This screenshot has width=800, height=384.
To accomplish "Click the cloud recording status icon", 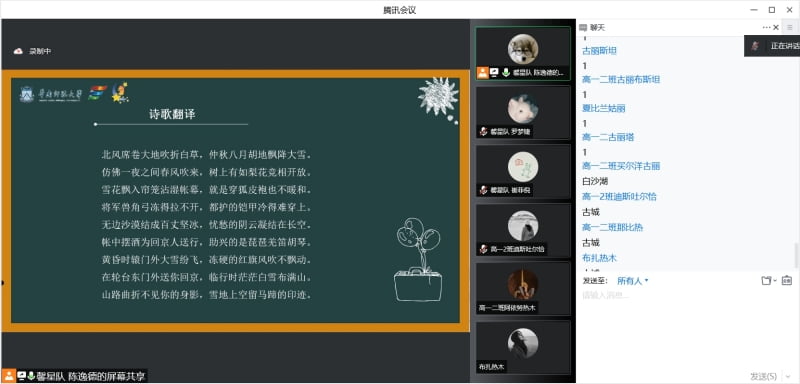I will (18, 51).
